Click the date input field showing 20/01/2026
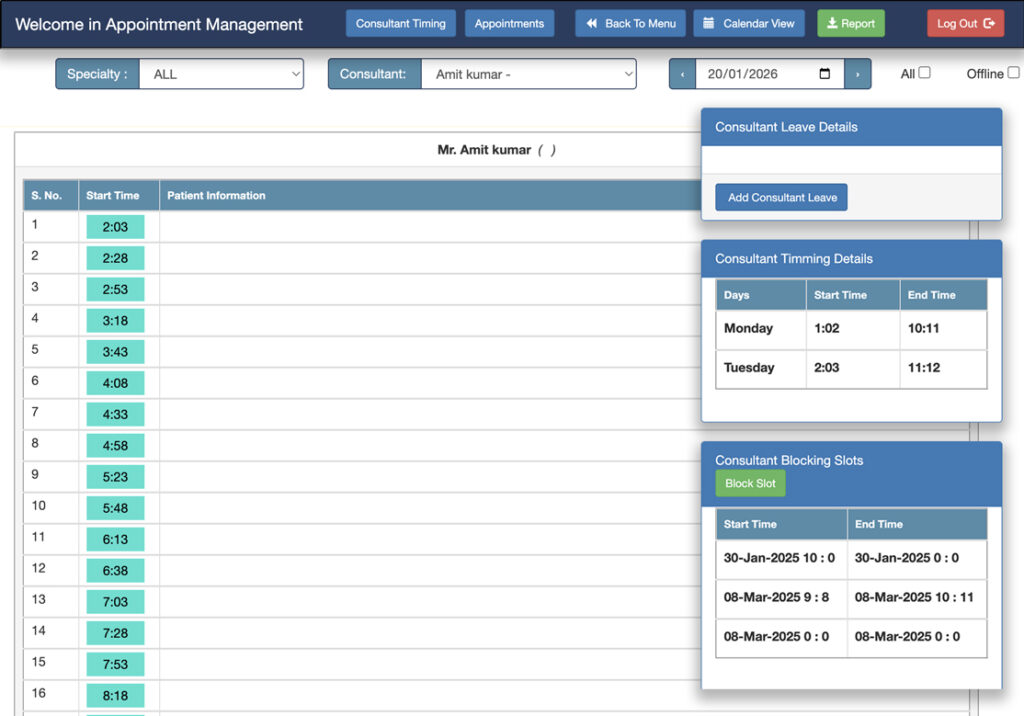The width and height of the screenshot is (1024, 716). (755, 74)
